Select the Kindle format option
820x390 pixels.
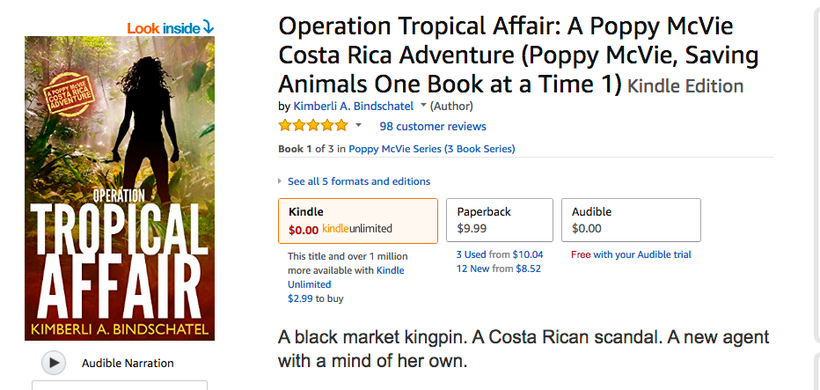click(x=358, y=221)
